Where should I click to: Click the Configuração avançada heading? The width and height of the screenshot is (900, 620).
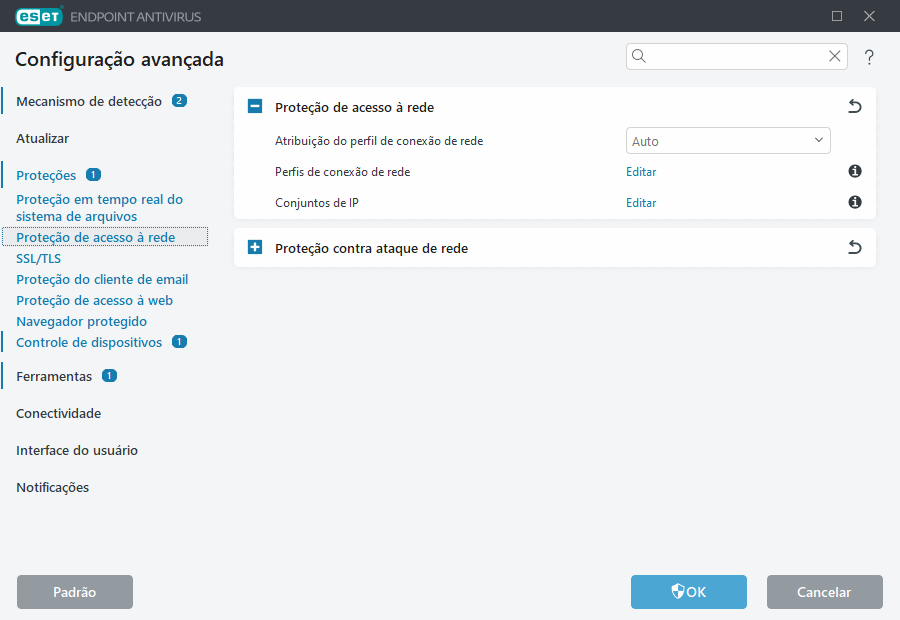tap(119, 60)
